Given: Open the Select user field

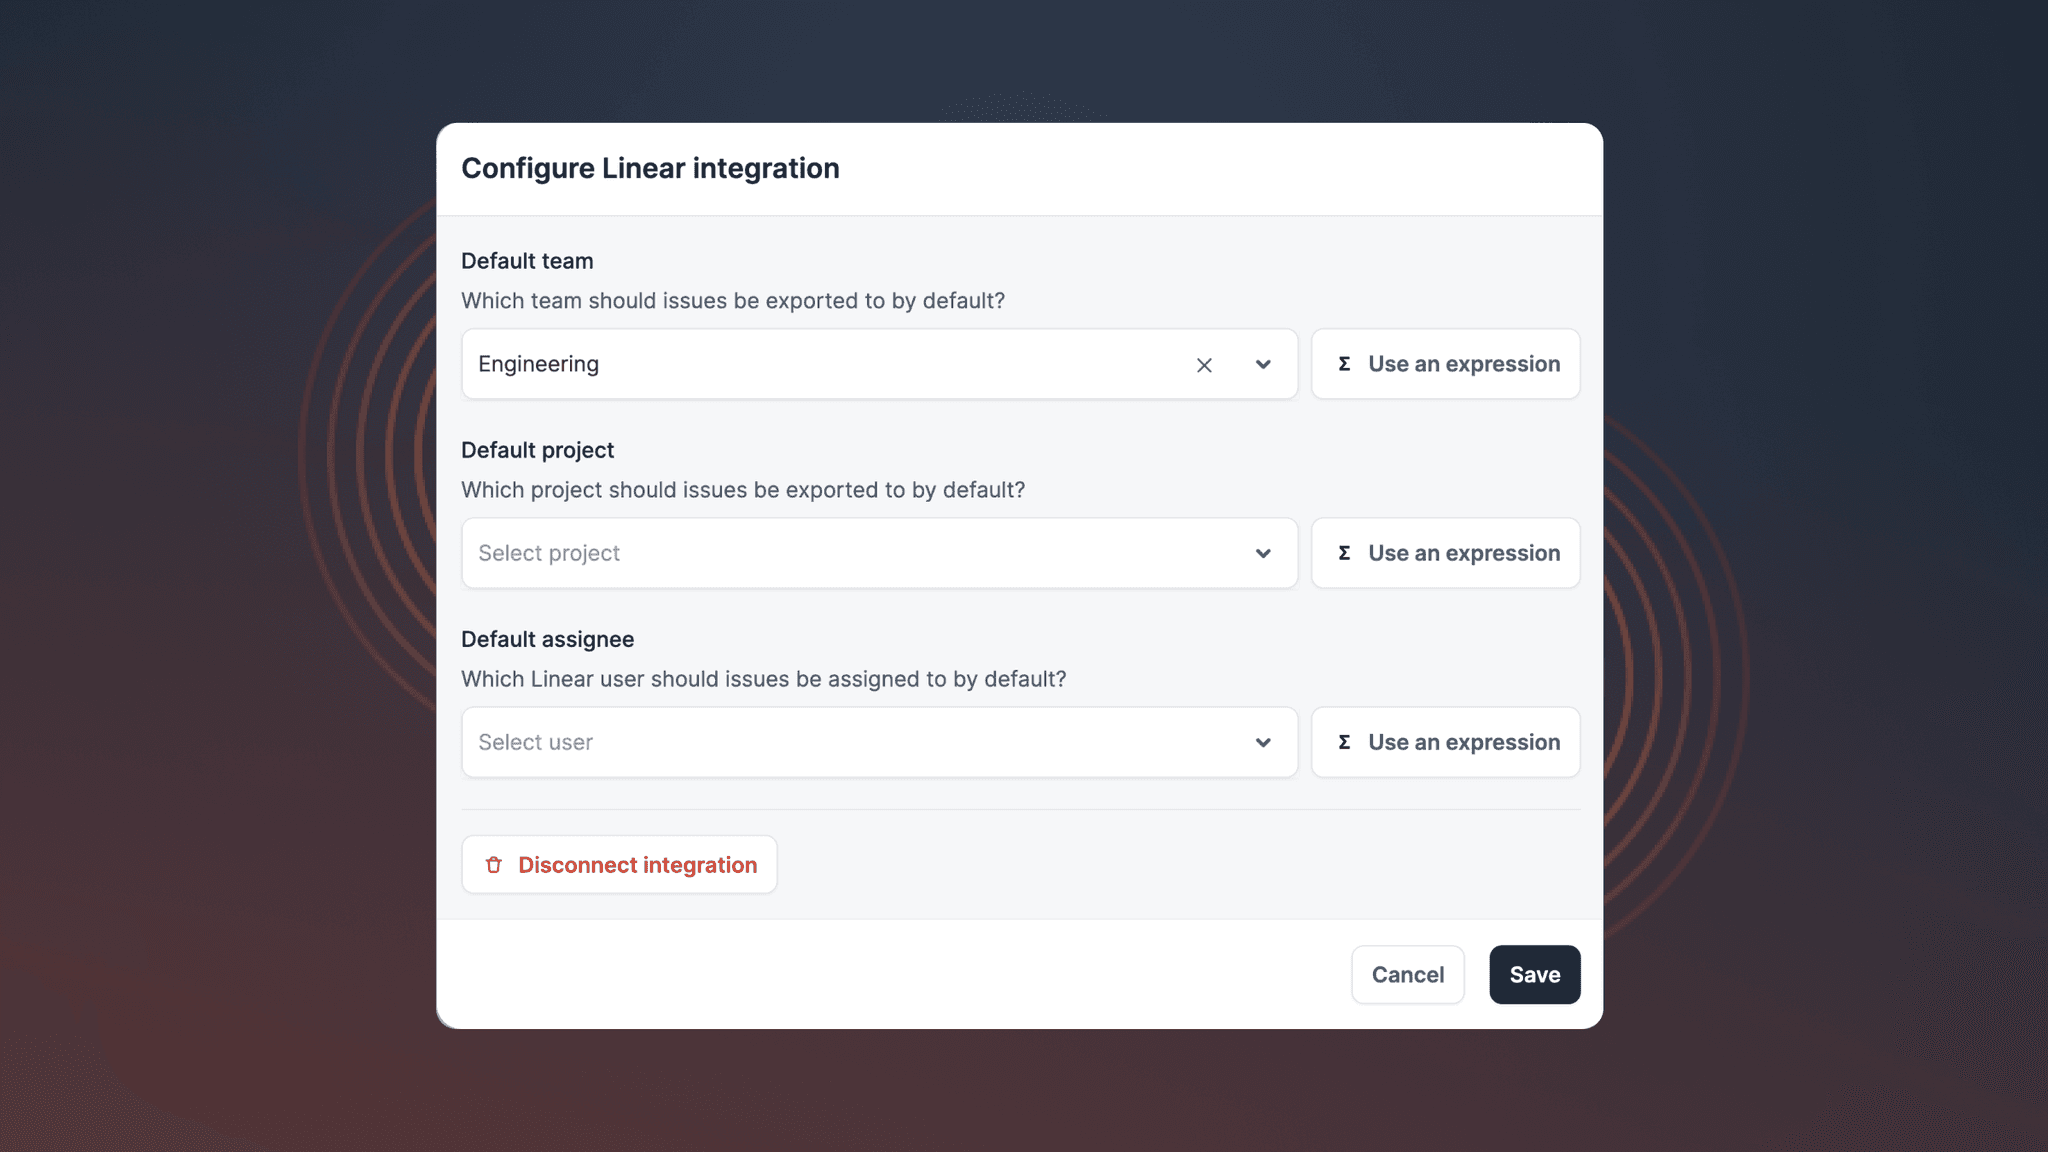Looking at the screenshot, I should 879,742.
